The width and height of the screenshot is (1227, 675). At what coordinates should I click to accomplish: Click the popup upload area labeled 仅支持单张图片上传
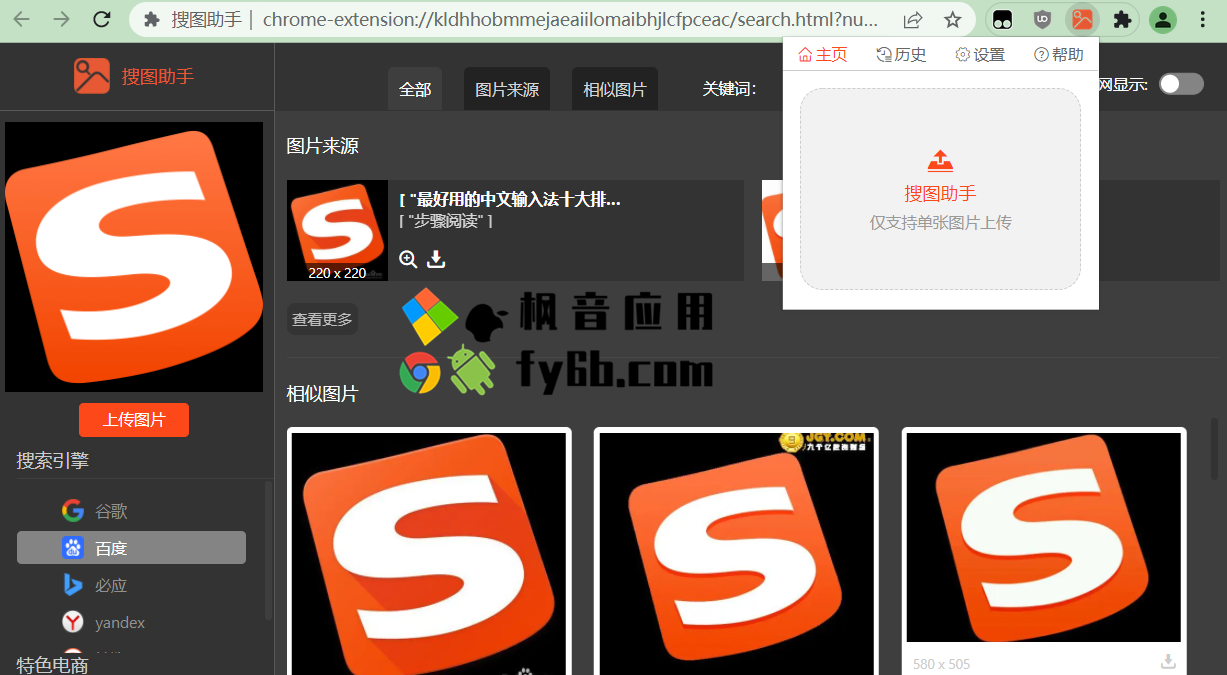click(x=940, y=189)
